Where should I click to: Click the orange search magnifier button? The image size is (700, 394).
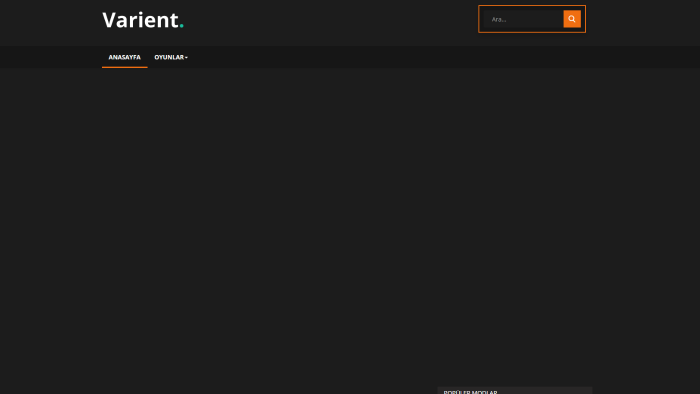[572, 19]
